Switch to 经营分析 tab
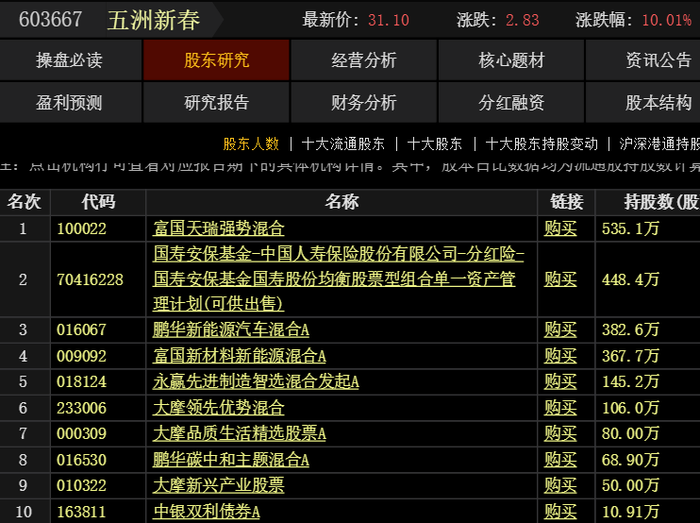Screen dimensions: 700x523 click(x=364, y=60)
